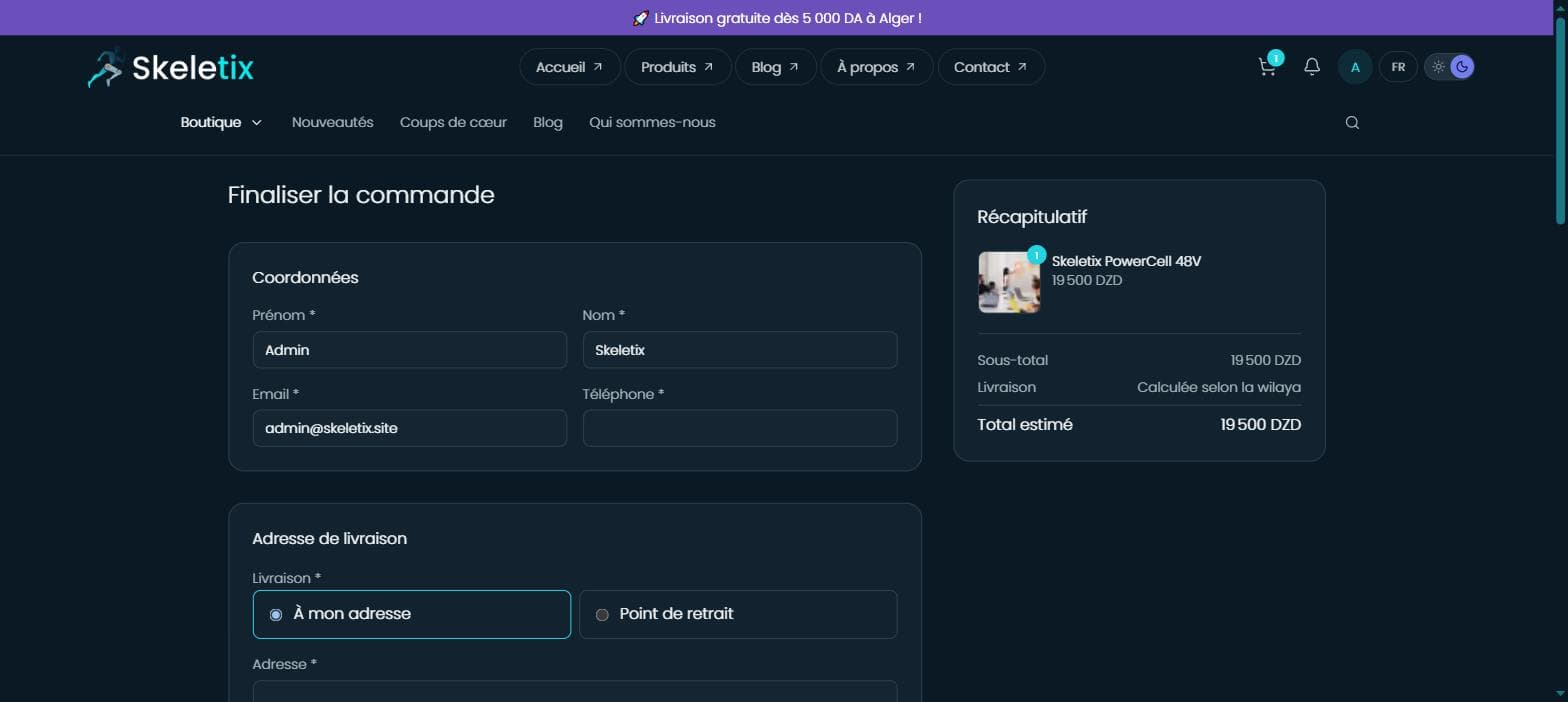Change language with FR button

(x=1398, y=67)
